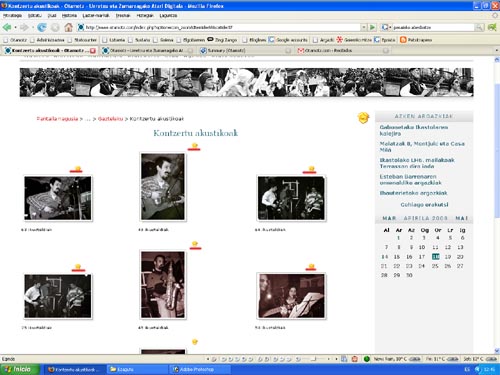Click the smiley icon above the striped-sweater guitarist photo
This screenshot has height=375, width=500.
click(x=77, y=168)
